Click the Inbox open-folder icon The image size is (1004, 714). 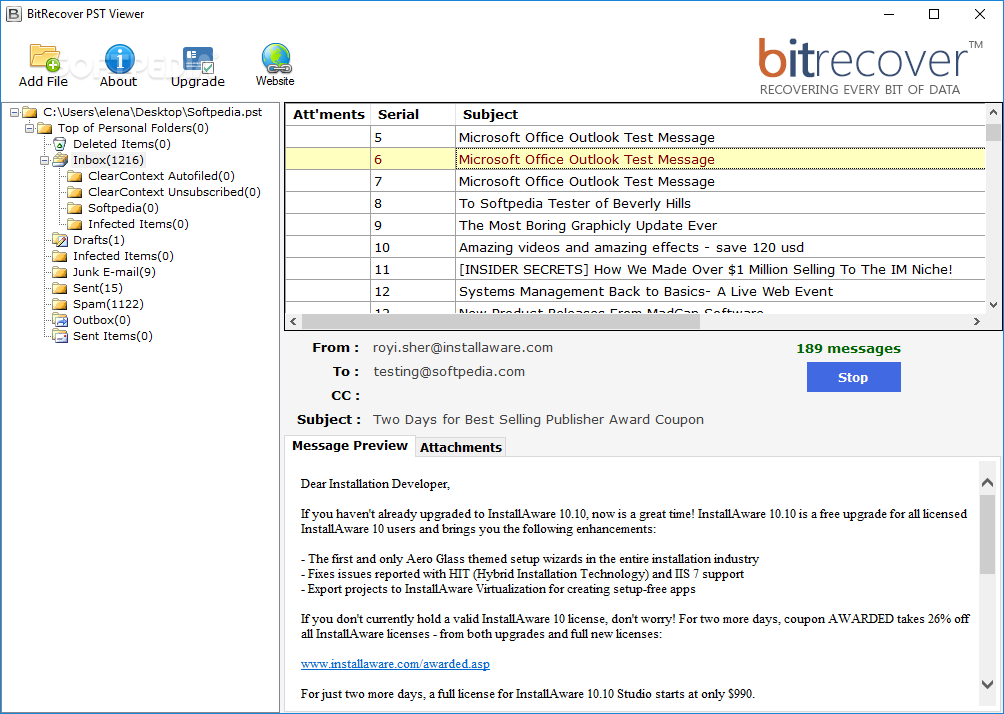60,160
